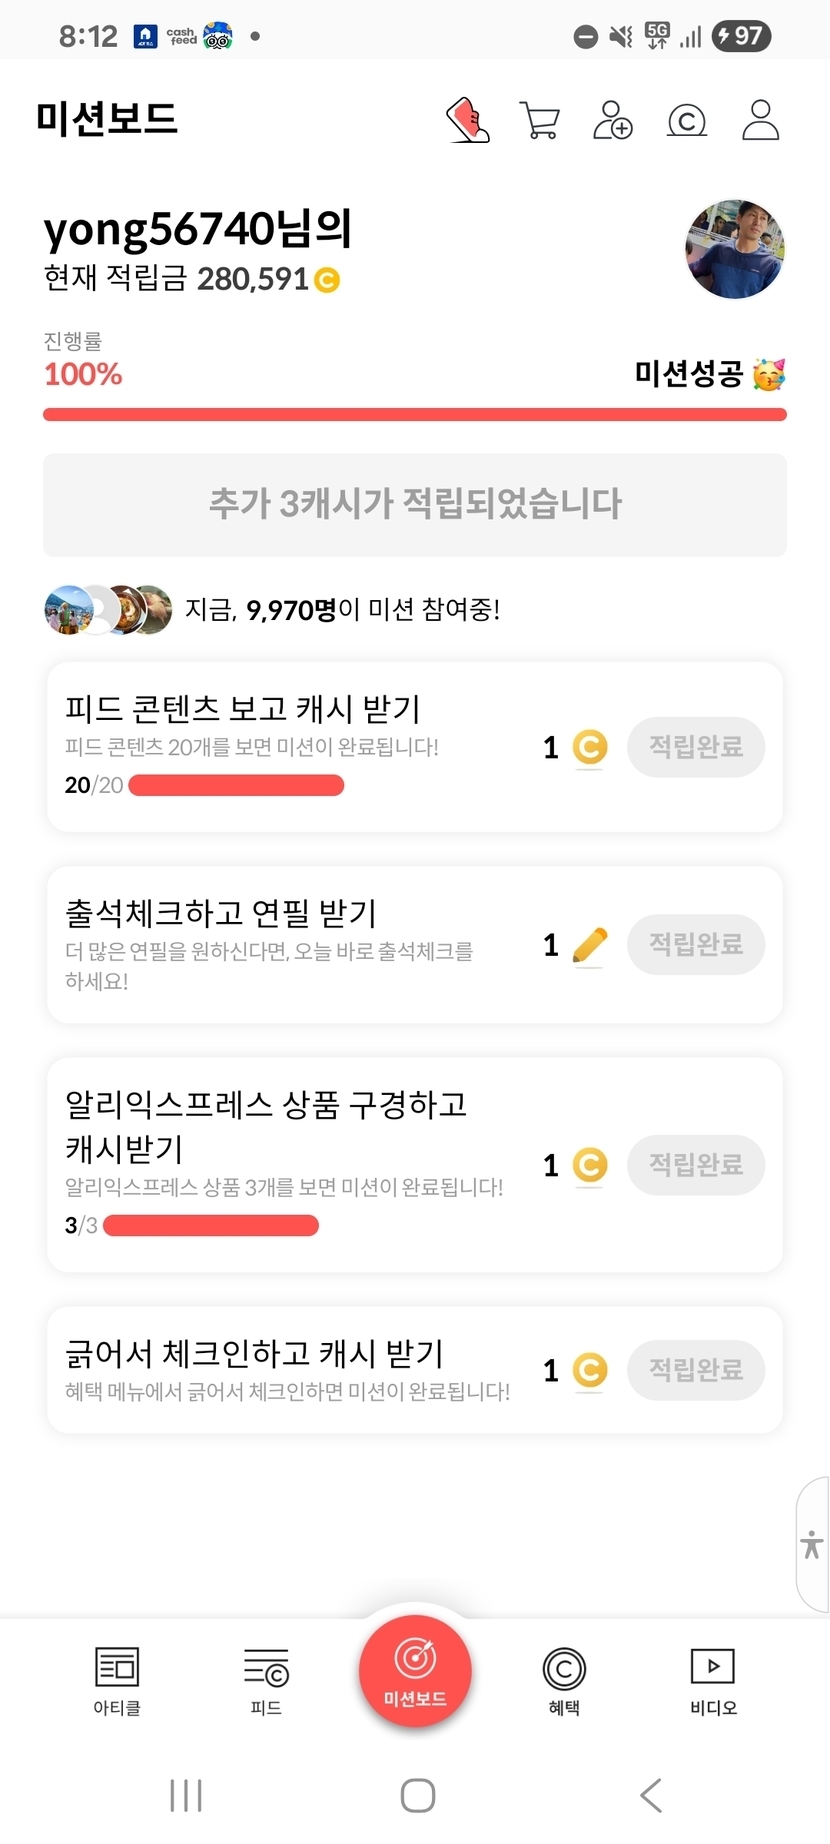Image resolution: width=830 pixels, height=1844 pixels.
Task: Tap the red sneaker step-counter icon
Action: pos(467,120)
